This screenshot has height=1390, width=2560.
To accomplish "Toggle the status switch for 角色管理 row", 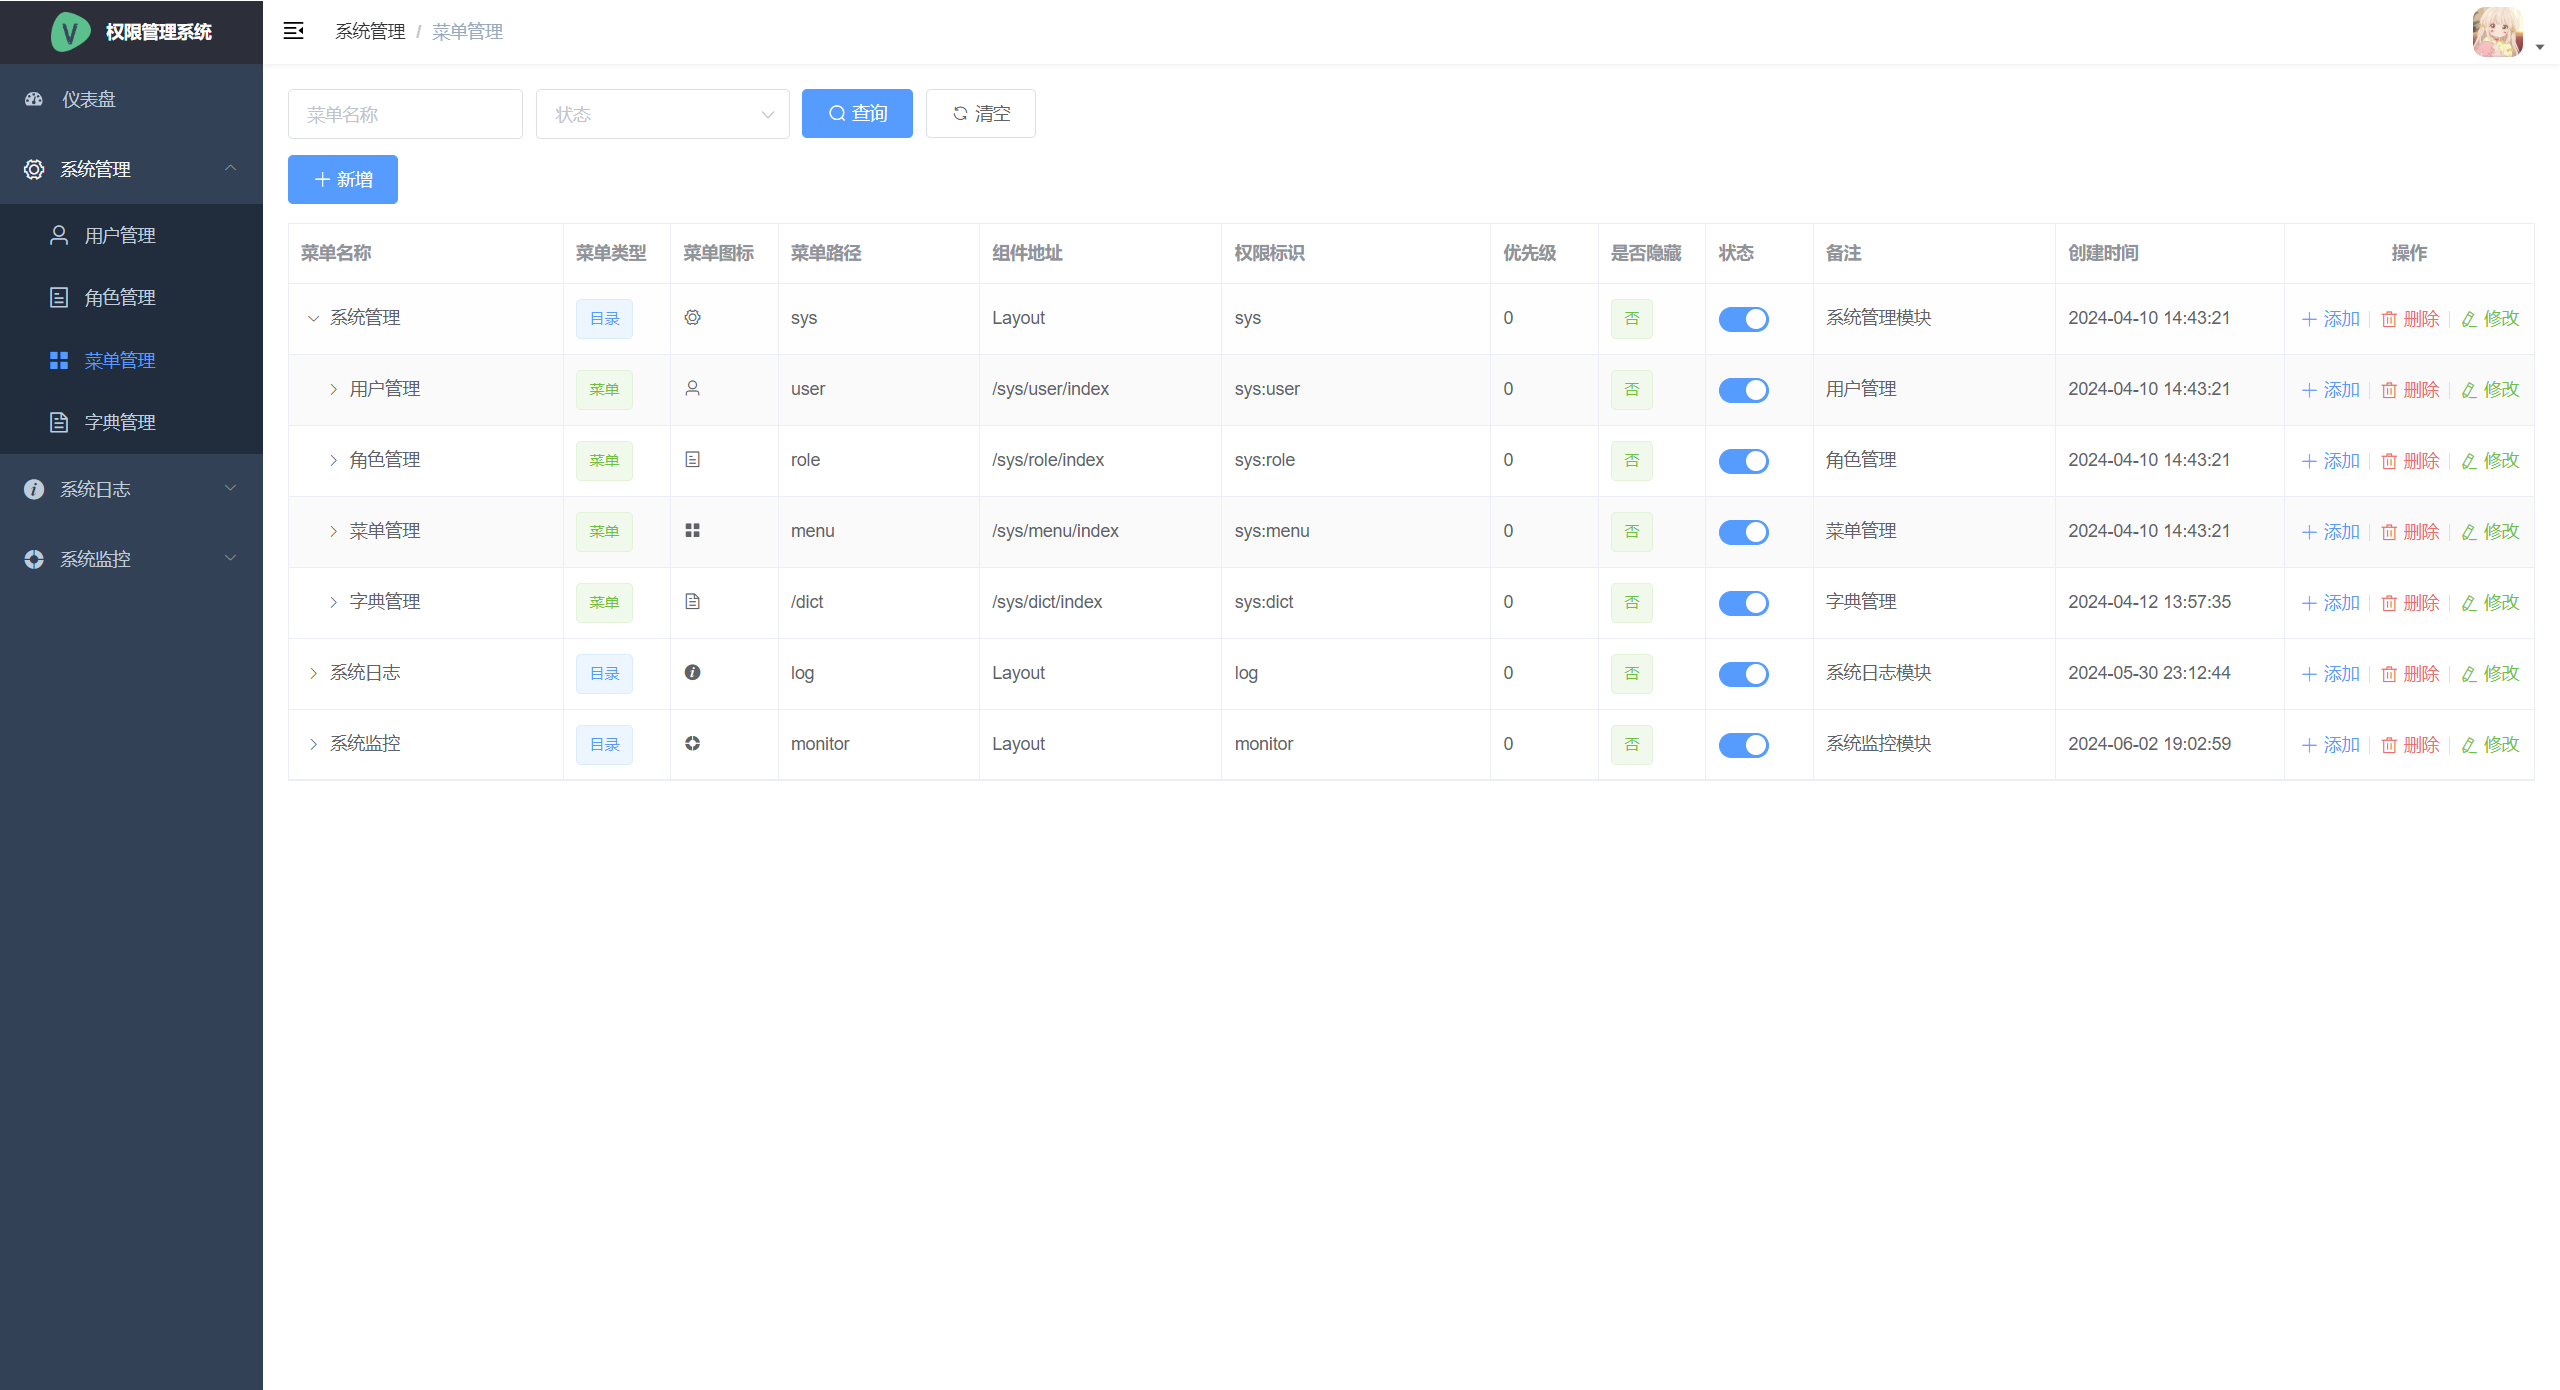I will click(x=1743, y=461).
